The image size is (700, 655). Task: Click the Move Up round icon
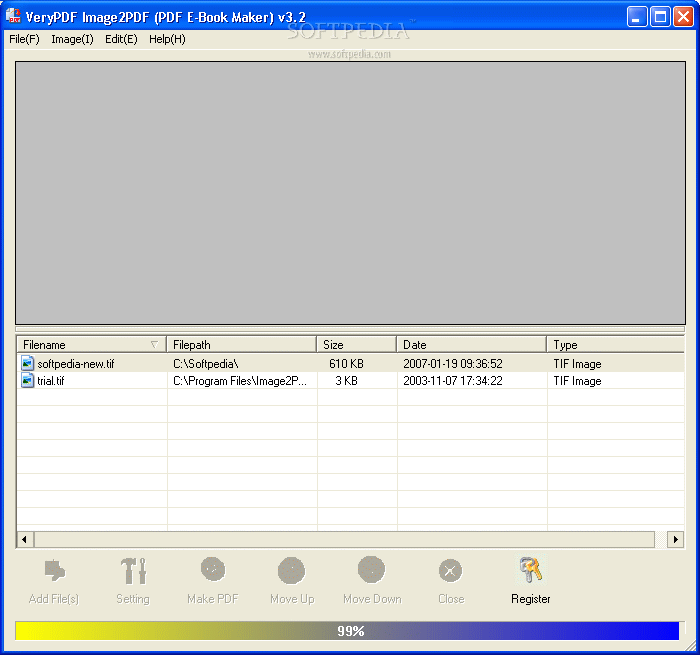(x=292, y=571)
